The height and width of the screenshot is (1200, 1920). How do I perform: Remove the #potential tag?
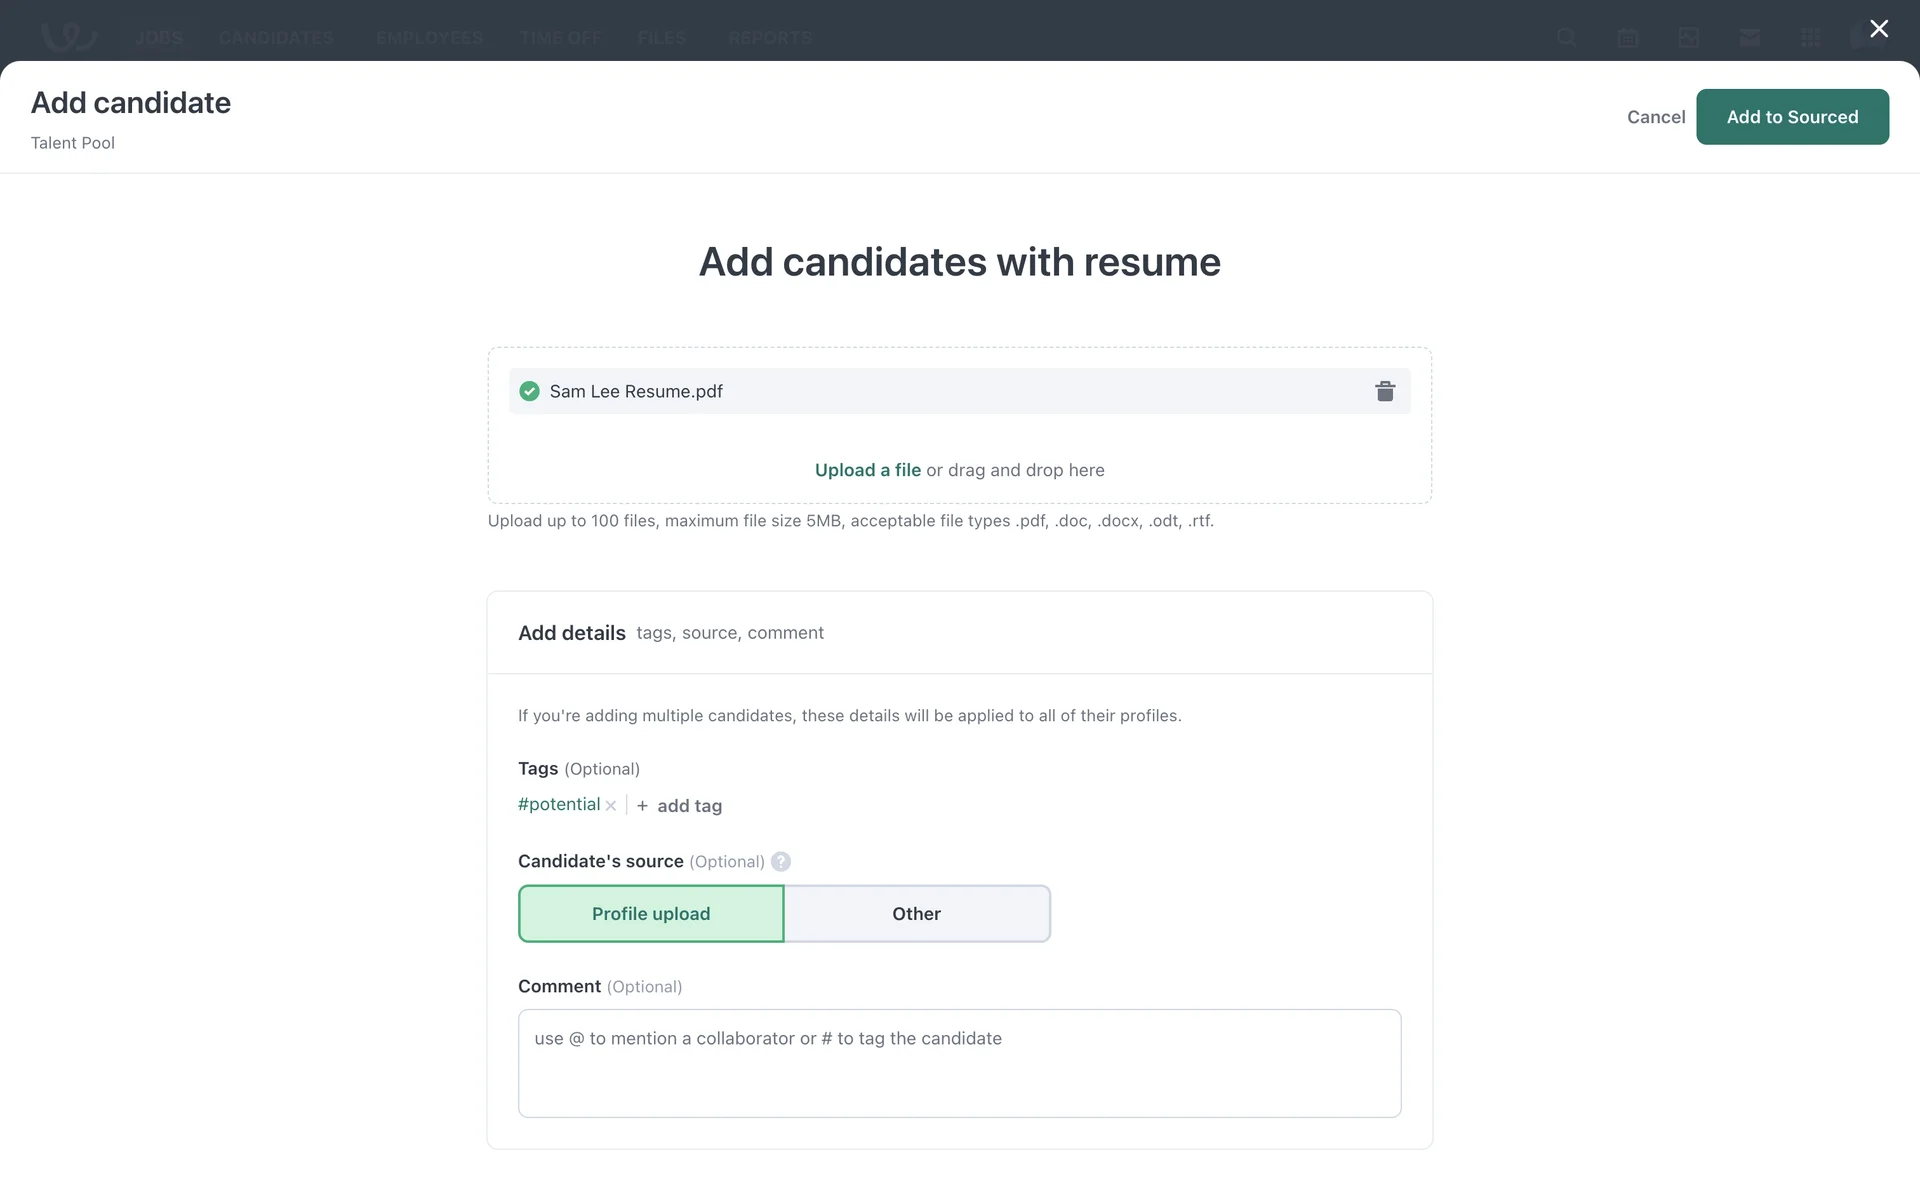[611, 806]
